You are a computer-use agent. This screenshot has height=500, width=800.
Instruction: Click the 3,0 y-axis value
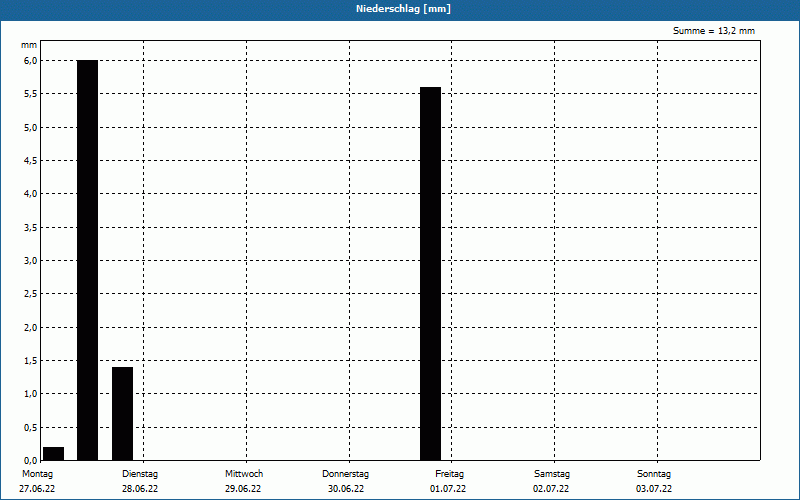[31, 261]
